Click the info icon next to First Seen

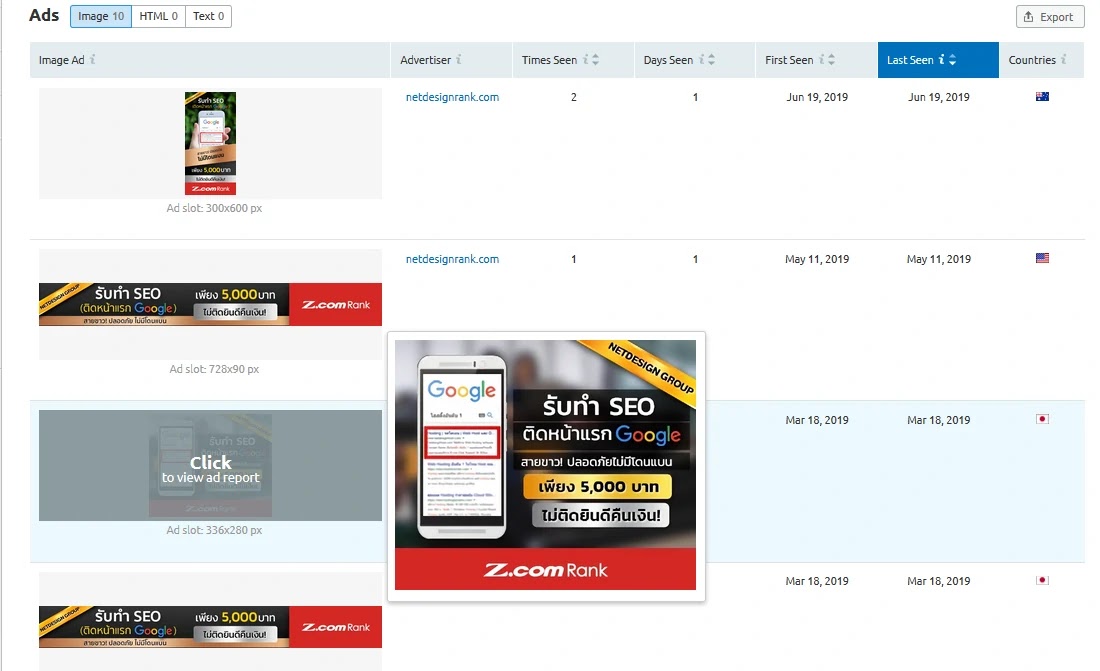point(821,60)
